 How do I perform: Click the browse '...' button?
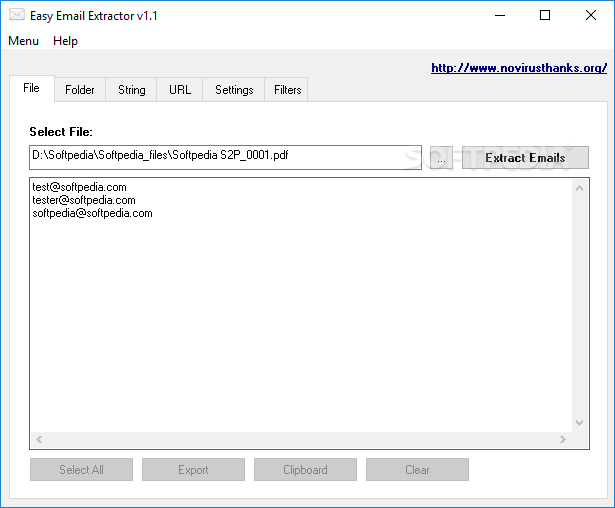[441, 158]
